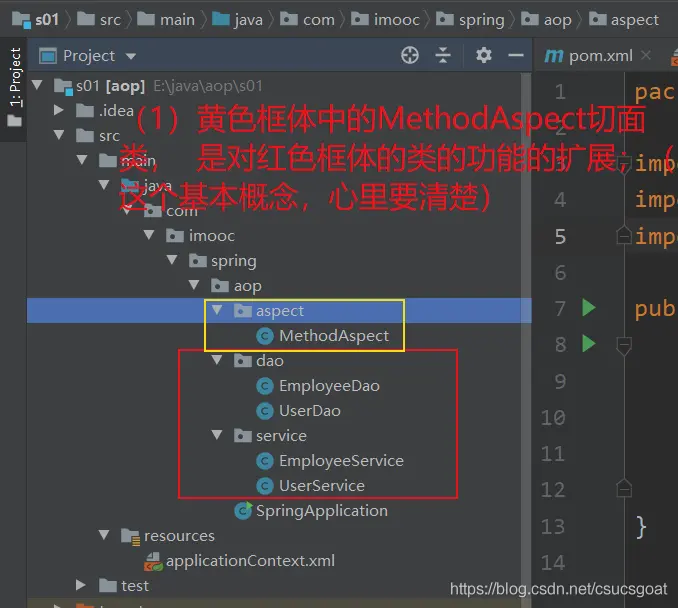Select the s01 [aop] project root

(x=99, y=86)
